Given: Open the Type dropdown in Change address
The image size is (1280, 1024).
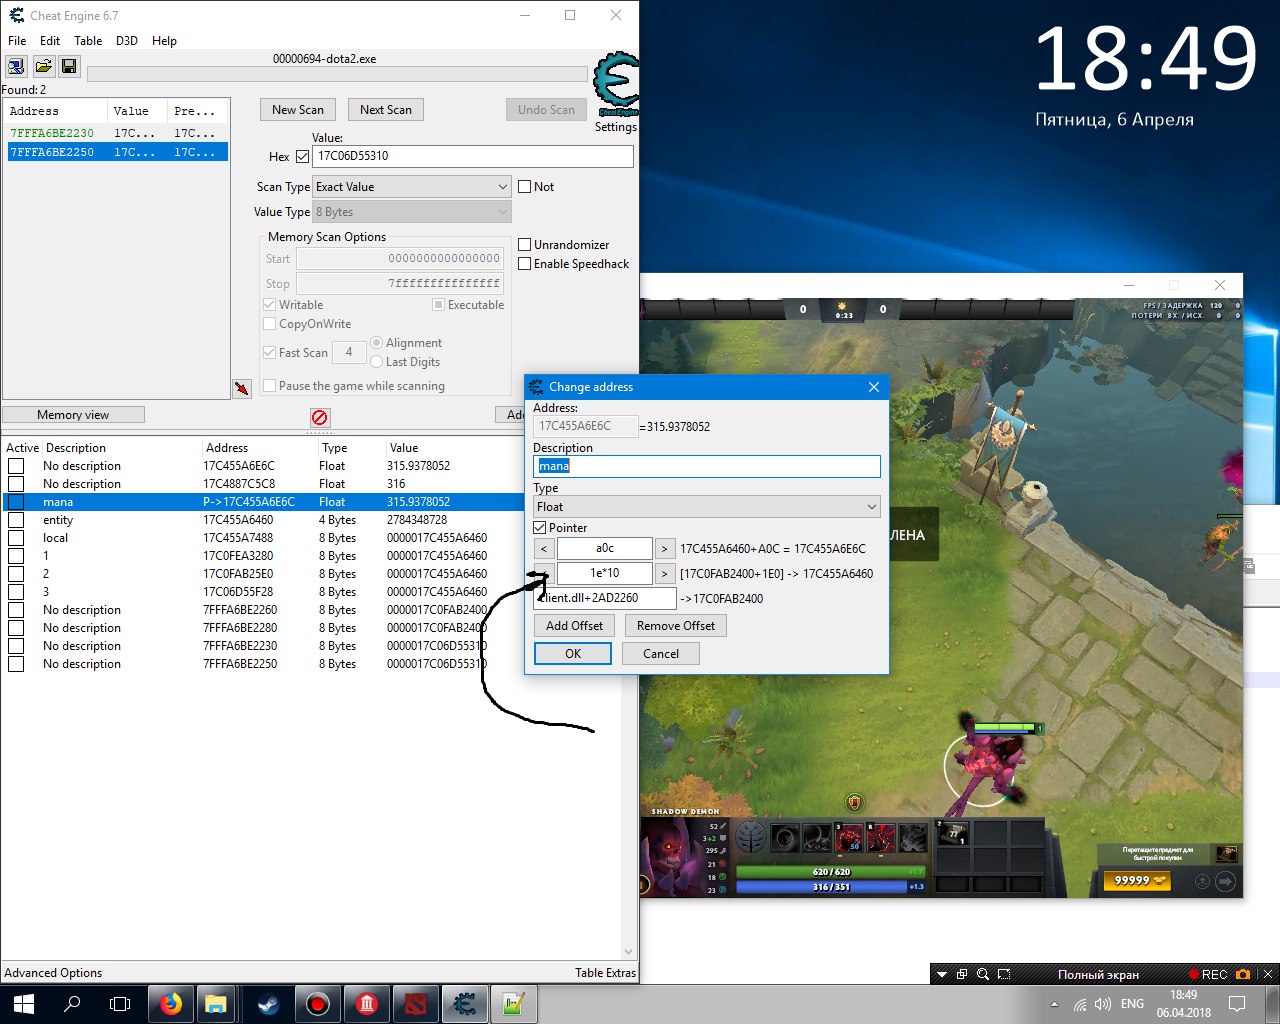Looking at the screenshot, I should [x=706, y=507].
